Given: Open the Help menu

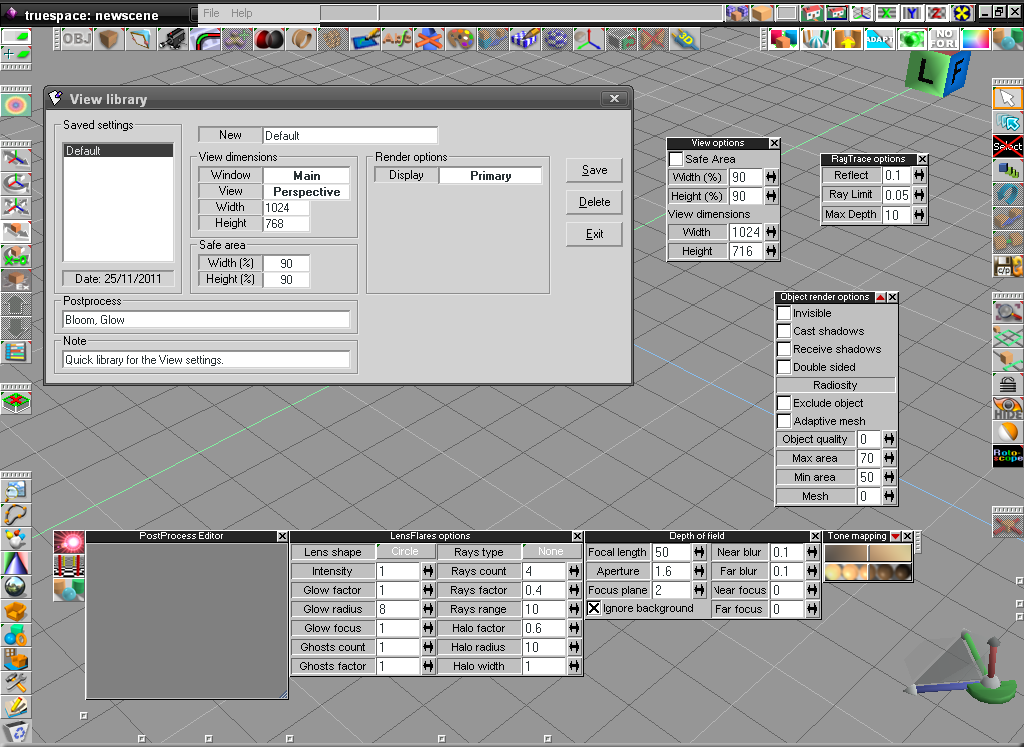Looking at the screenshot, I should [242, 13].
